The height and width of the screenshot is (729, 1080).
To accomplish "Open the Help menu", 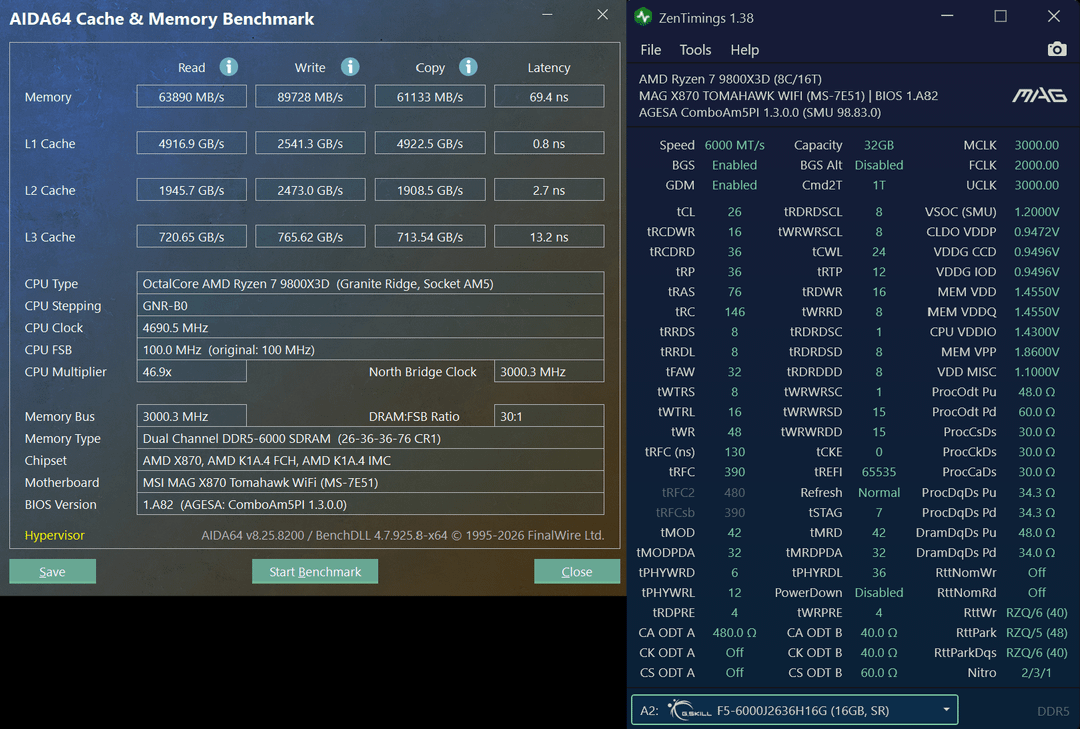I will point(745,50).
